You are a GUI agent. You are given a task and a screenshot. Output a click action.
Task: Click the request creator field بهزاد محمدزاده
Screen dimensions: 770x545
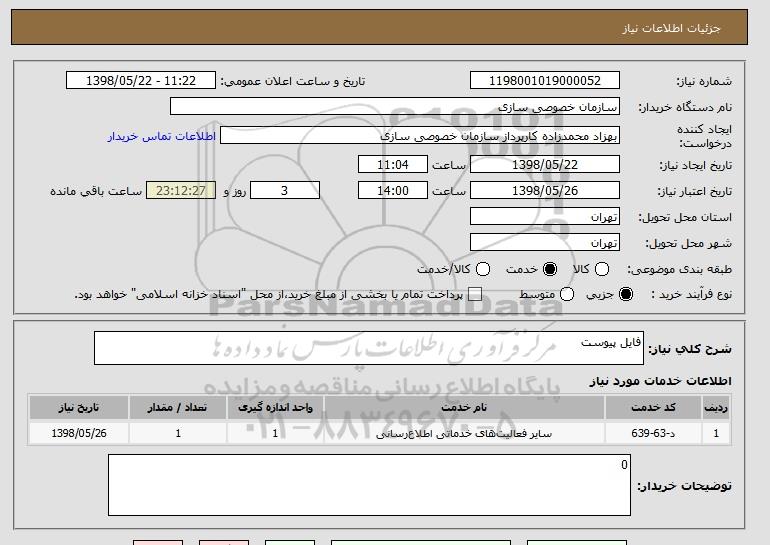coord(420,136)
